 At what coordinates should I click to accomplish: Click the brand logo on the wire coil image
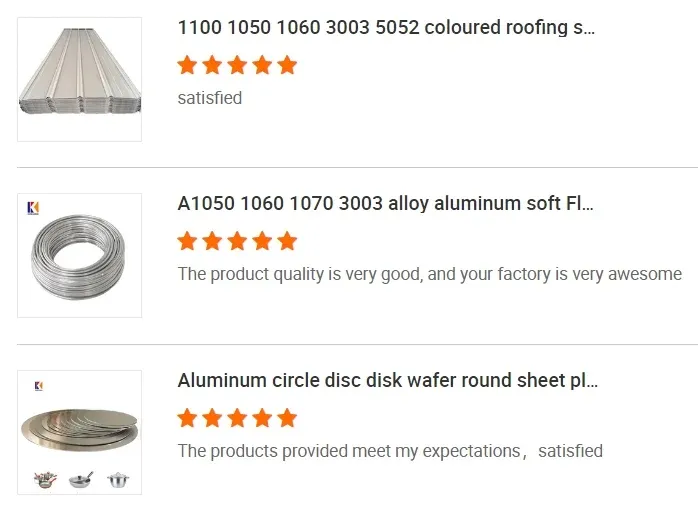coord(33,207)
